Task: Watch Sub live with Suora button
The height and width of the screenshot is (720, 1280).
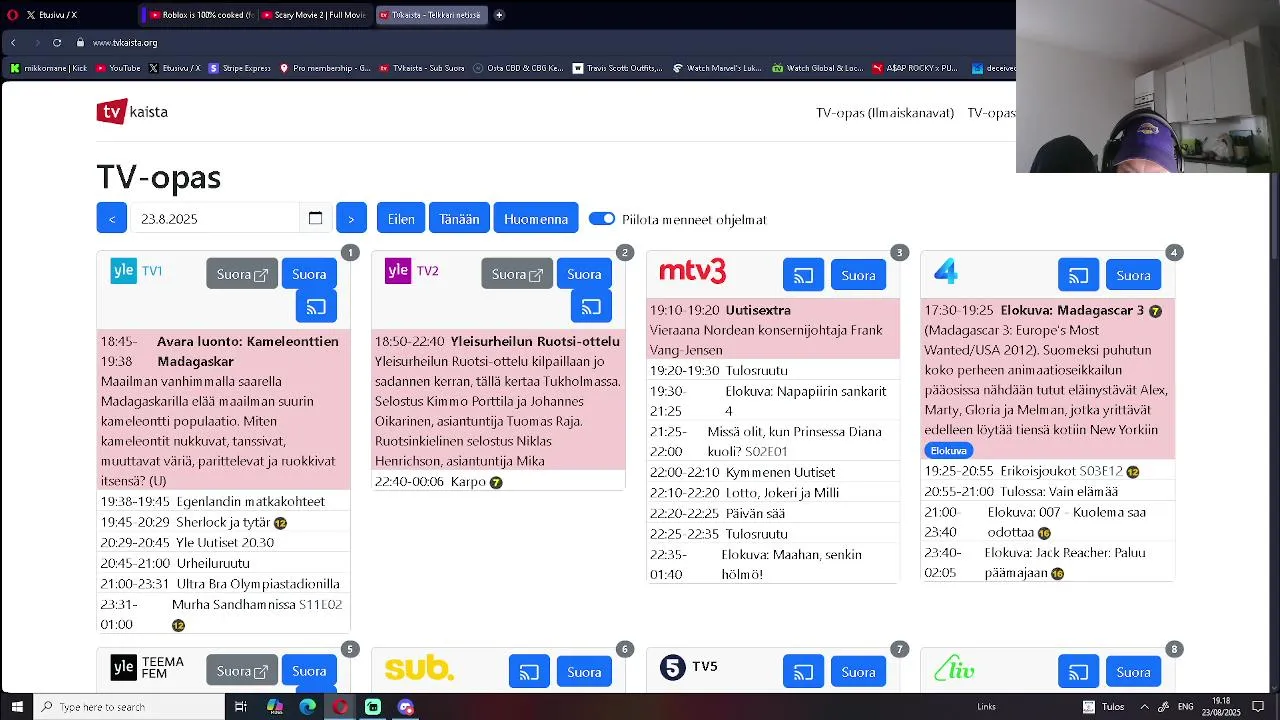Action: coord(584,672)
